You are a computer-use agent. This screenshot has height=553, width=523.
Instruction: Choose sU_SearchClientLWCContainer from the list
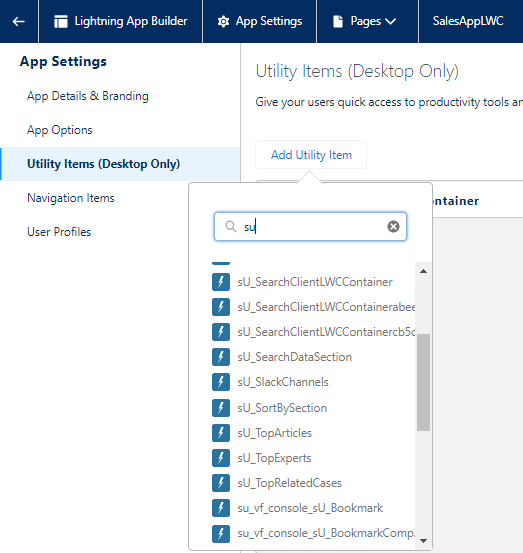[x=315, y=282]
